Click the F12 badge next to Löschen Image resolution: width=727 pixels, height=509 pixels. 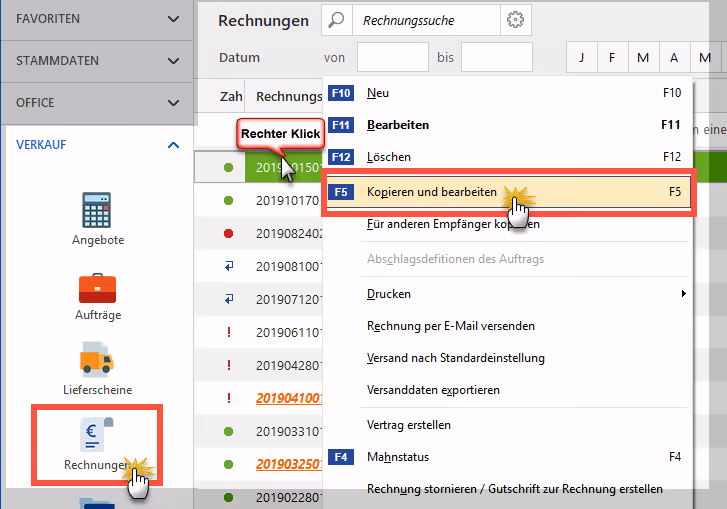[x=341, y=157]
